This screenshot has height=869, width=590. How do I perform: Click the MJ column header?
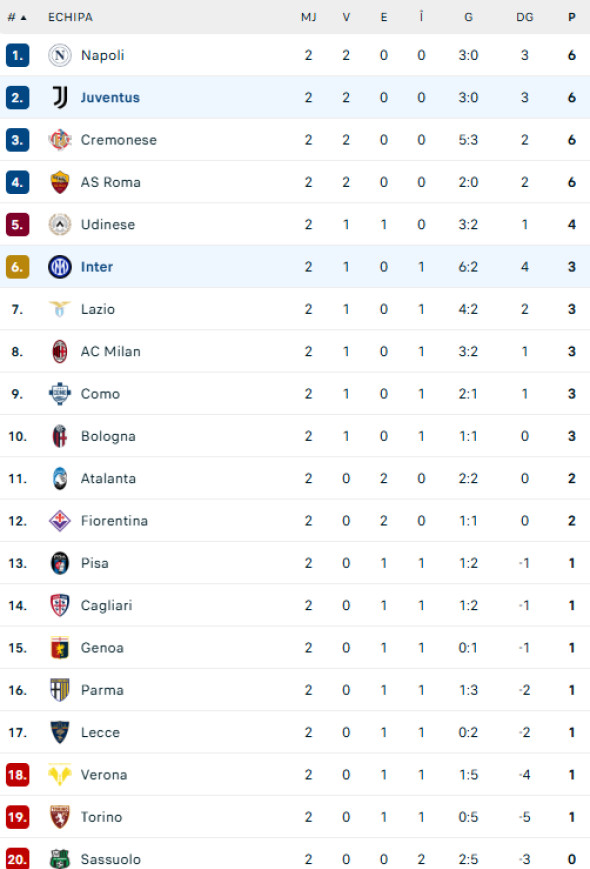point(308,17)
